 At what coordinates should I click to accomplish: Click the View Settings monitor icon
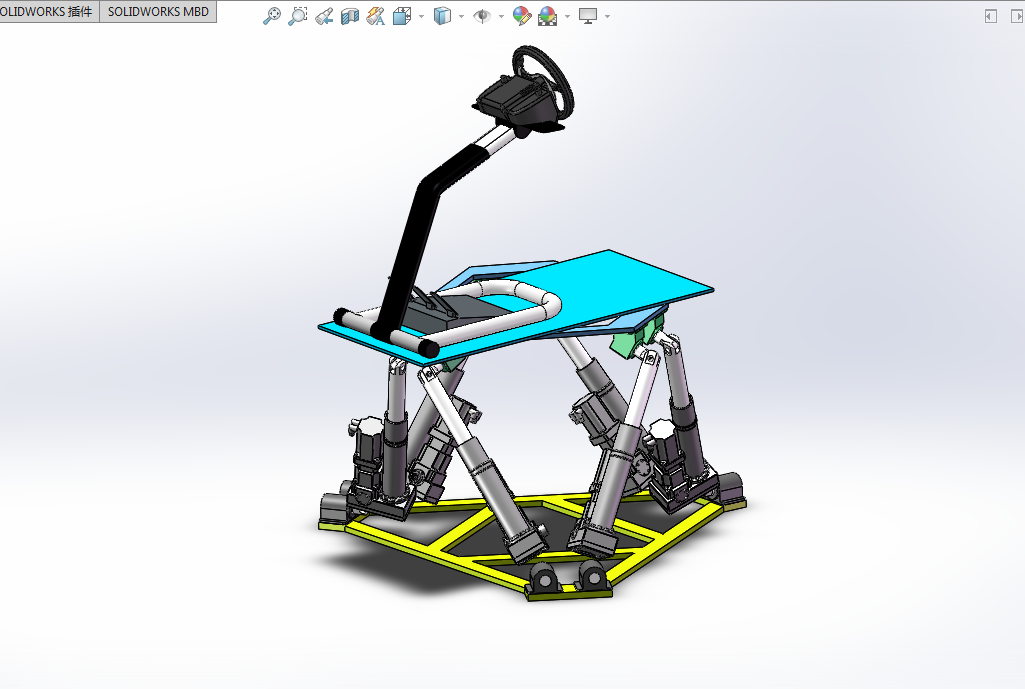tap(588, 16)
